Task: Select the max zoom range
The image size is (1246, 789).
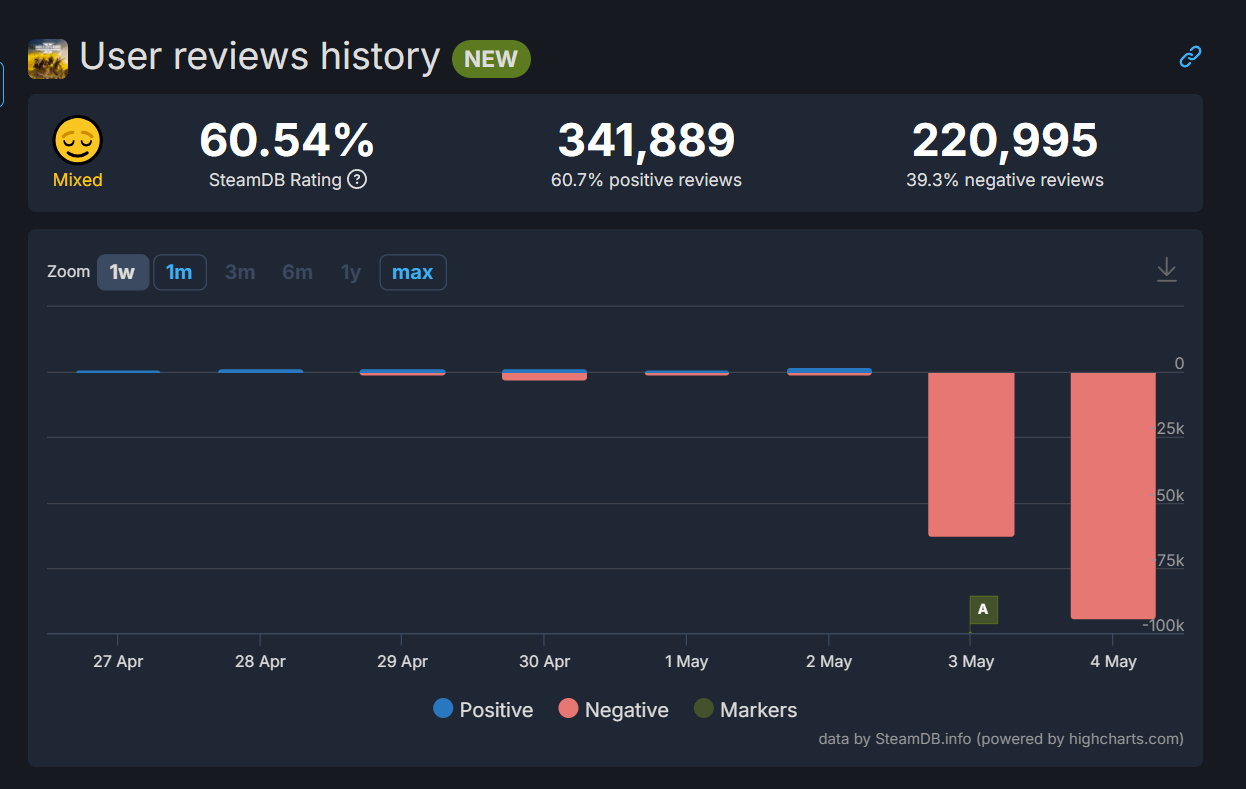Action: pos(412,272)
